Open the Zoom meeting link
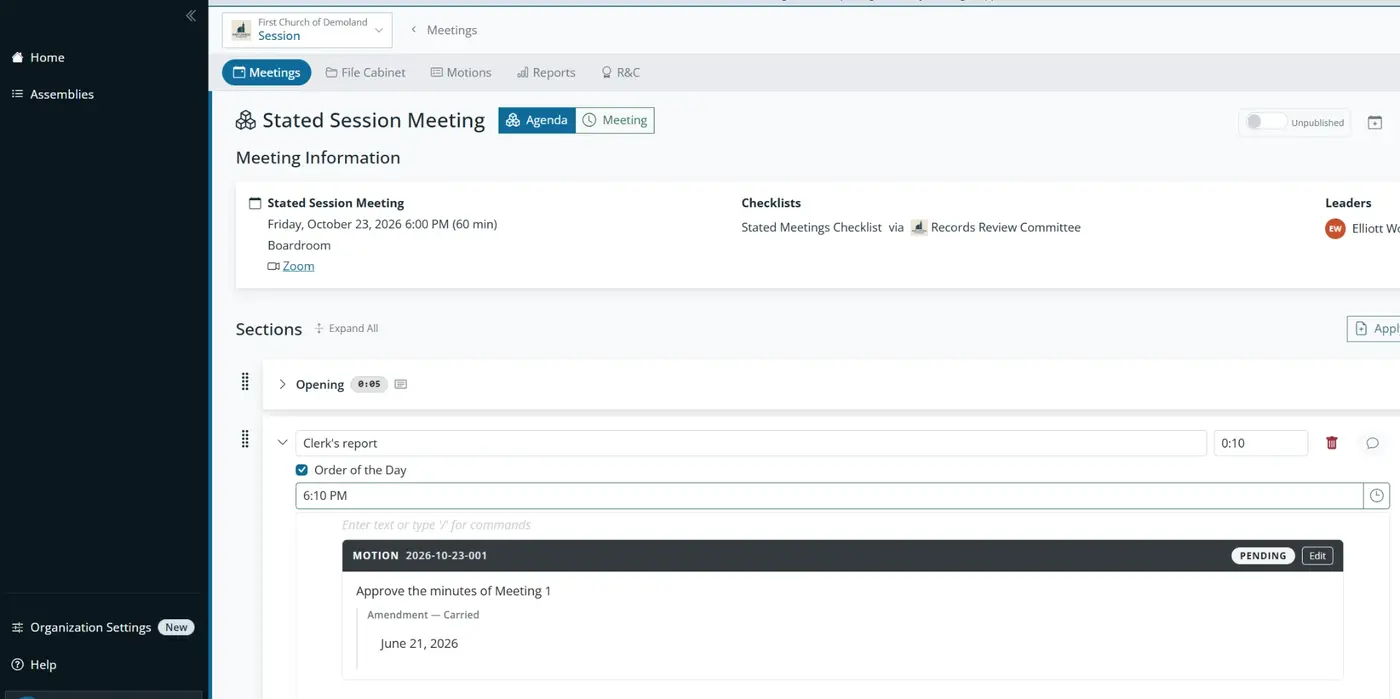This screenshot has height=699, width=1400. 298,266
